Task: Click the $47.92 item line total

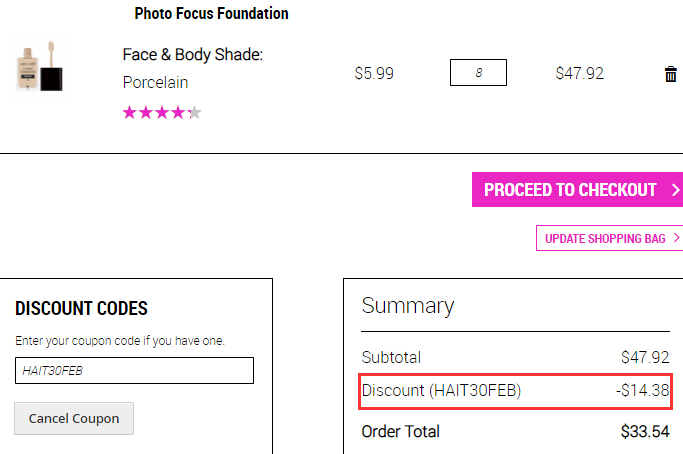Action: click(x=580, y=73)
